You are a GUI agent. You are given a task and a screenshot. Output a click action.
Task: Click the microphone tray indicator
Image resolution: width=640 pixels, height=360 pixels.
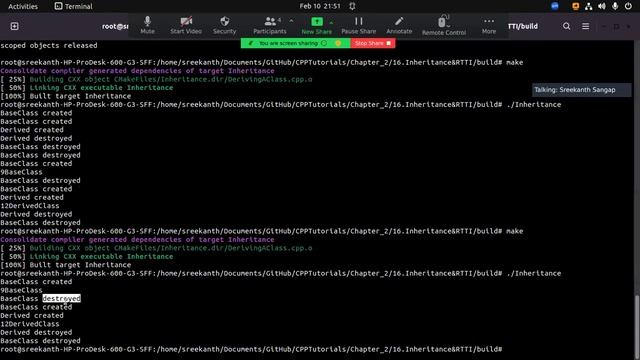[x=615, y=6]
